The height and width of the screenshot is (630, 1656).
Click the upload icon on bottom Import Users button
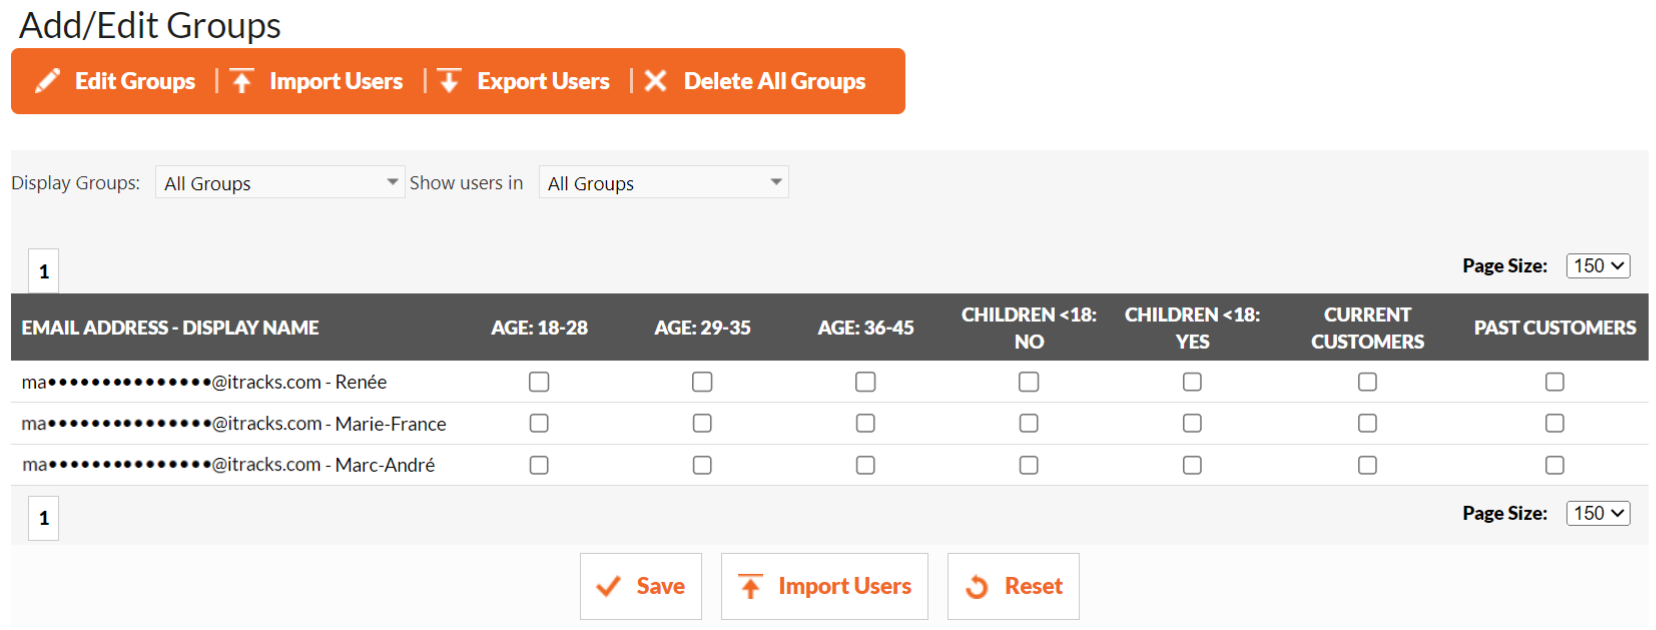(750, 587)
